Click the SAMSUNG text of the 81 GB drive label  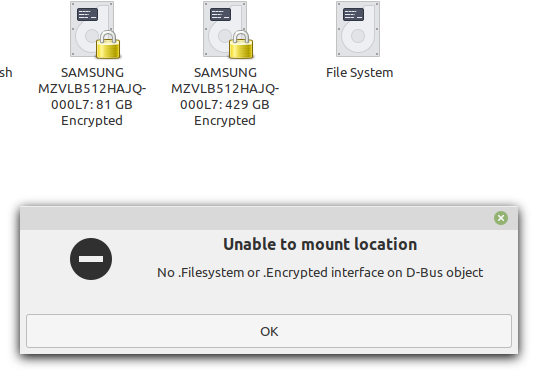pos(92,73)
